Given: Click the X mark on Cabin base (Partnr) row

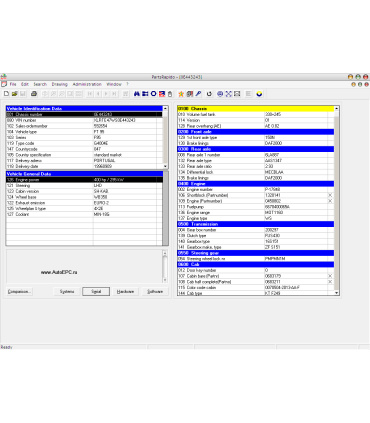Looking at the screenshot, I should (330, 276).
